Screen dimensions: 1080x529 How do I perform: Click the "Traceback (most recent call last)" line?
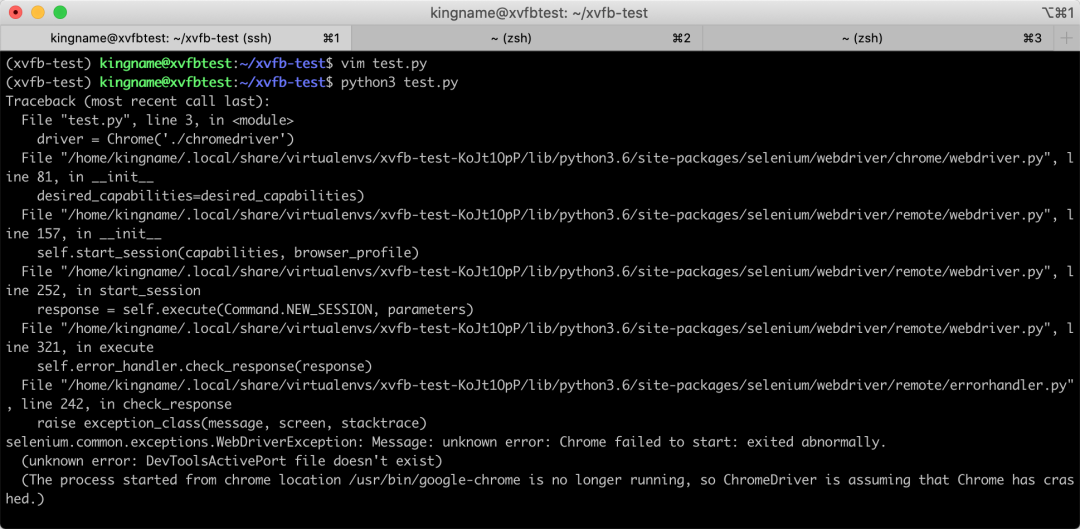pos(138,101)
